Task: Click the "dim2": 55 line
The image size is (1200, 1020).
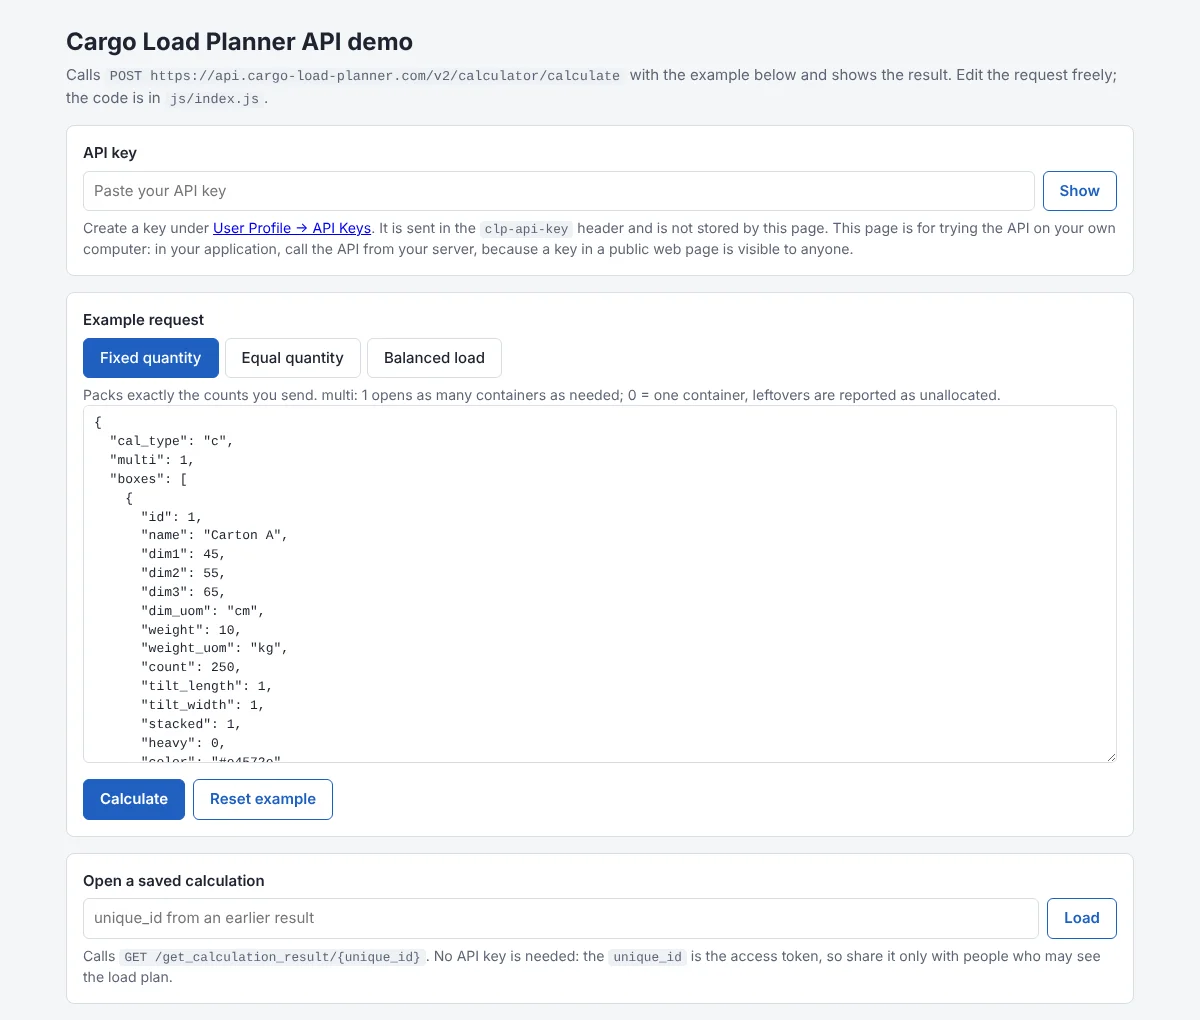Action: pos(183,573)
